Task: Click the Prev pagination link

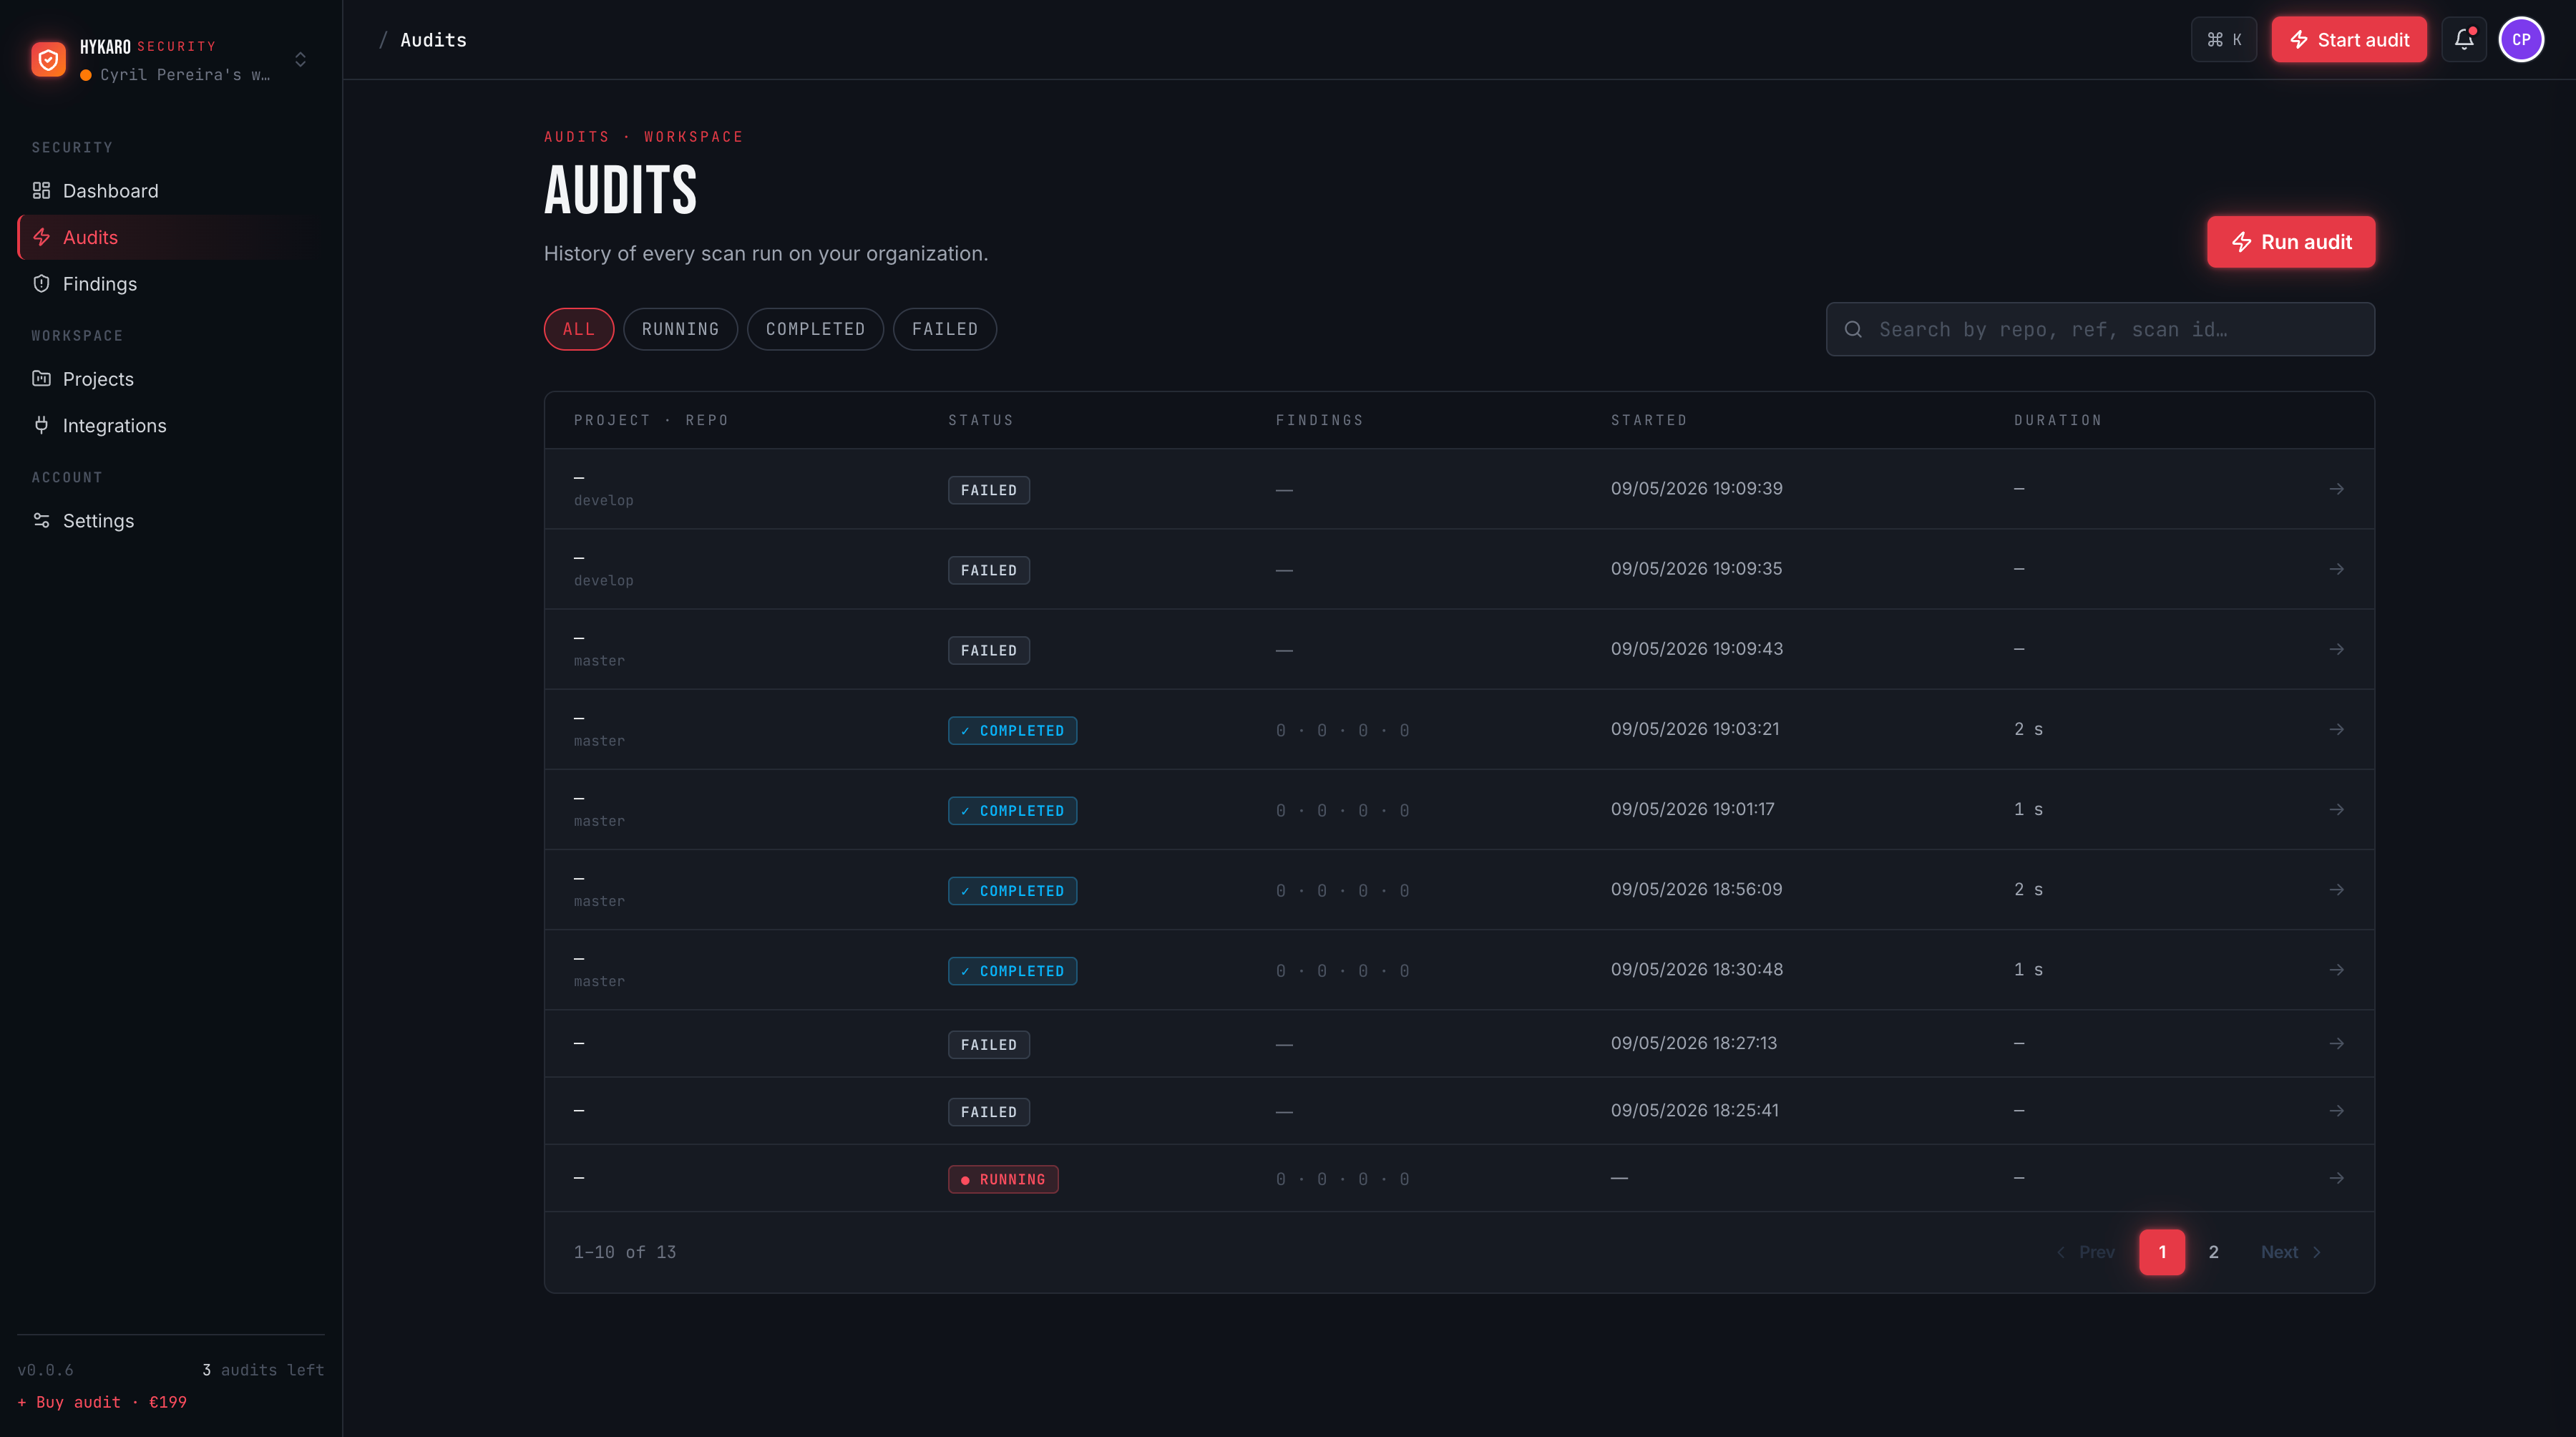Action: point(2085,1252)
